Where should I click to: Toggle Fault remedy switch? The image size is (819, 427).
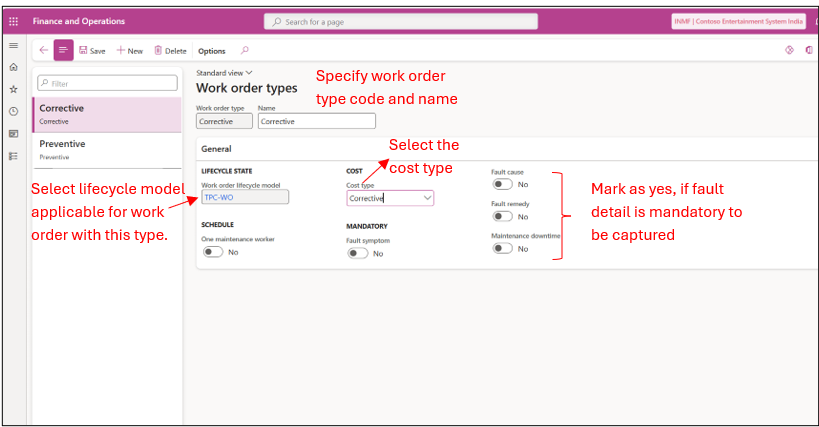502,217
